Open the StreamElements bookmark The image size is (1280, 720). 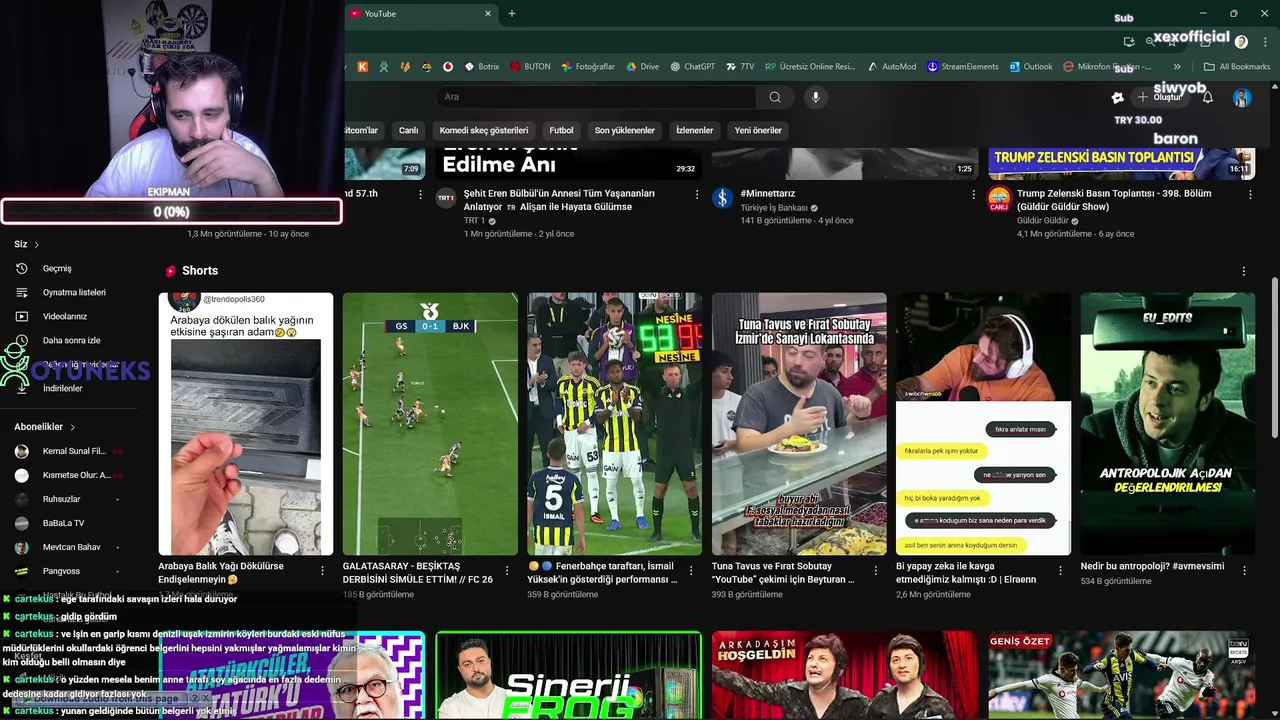pyautogui.click(x=962, y=67)
